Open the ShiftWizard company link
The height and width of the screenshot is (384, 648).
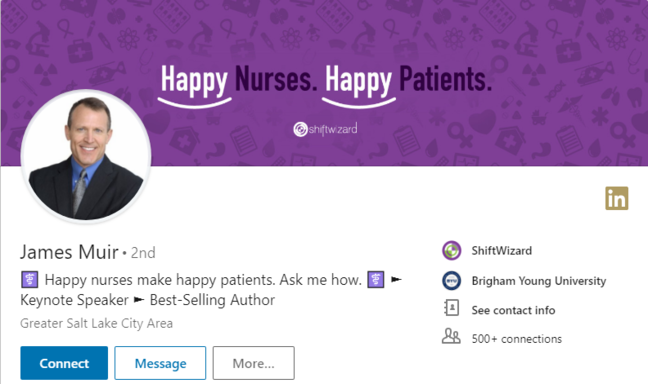(502, 250)
